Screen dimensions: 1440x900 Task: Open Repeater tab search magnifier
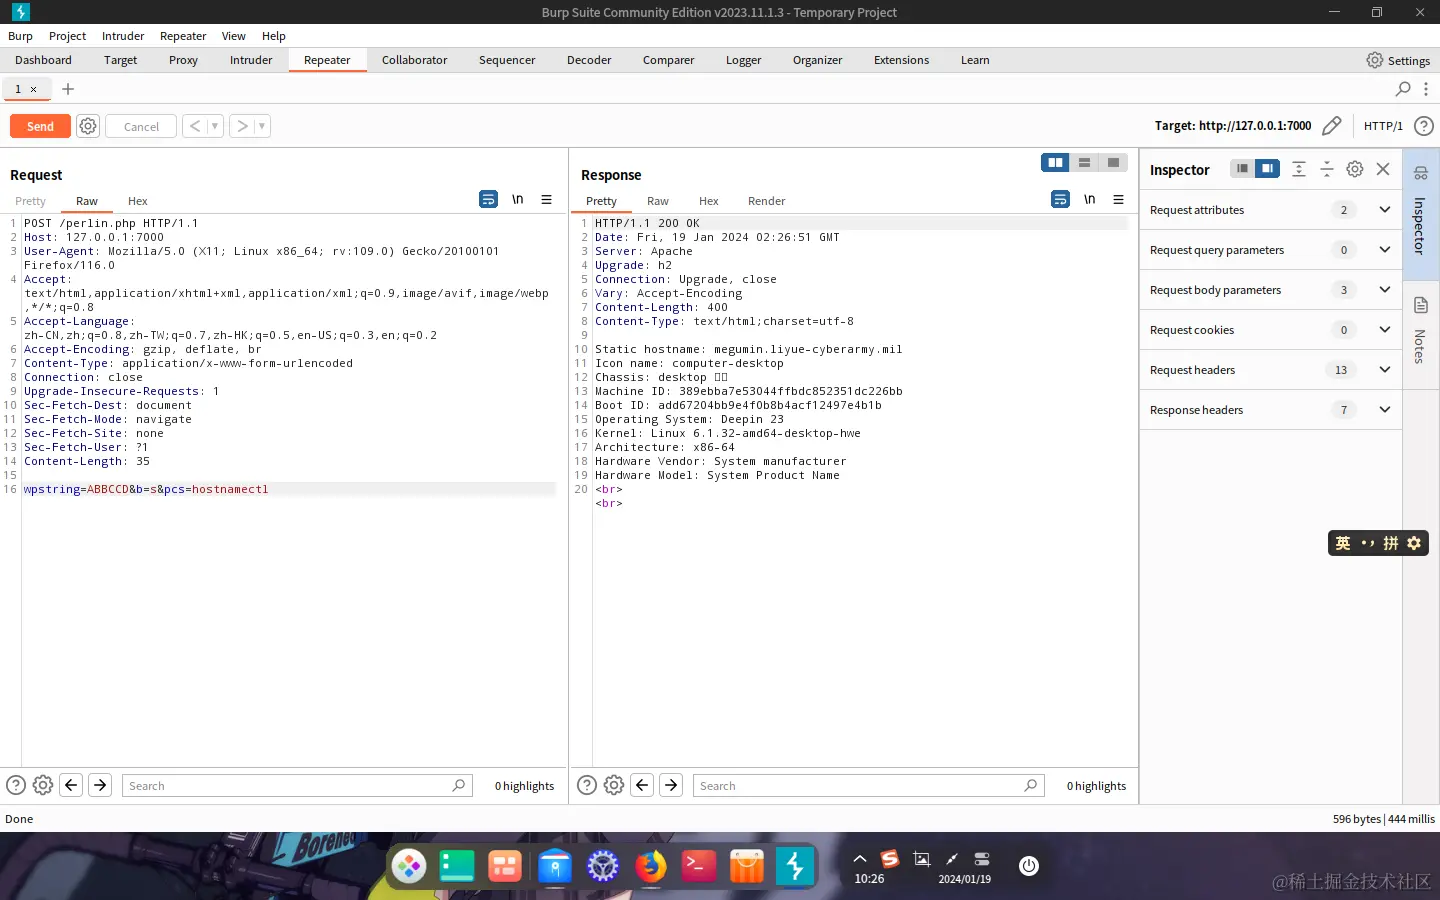point(1403,89)
